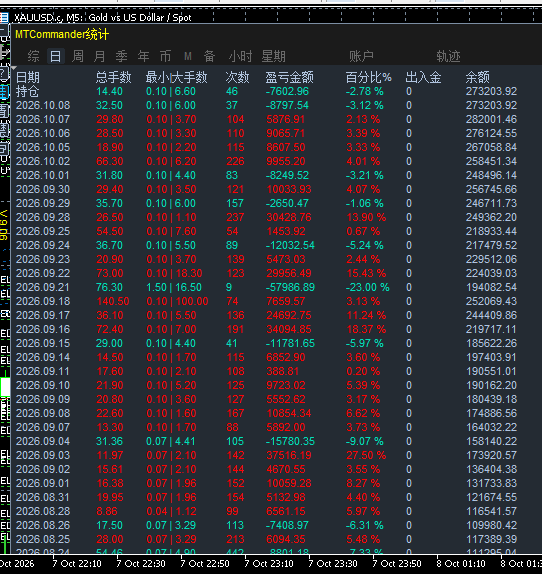Click the 余额 column header
This screenshot has height=574, width=542.
(x=478, y=77)
